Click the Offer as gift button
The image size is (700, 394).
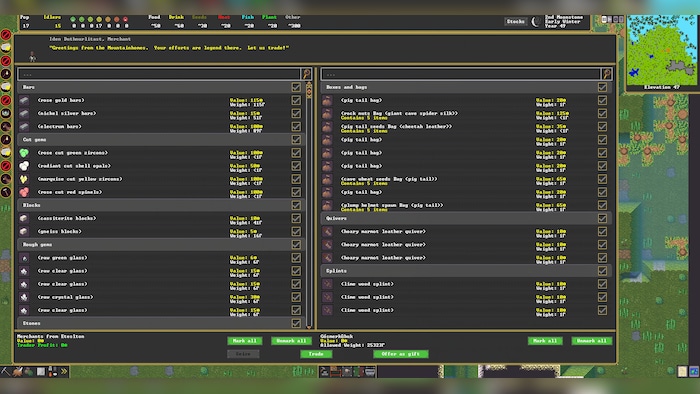[400, 354]
